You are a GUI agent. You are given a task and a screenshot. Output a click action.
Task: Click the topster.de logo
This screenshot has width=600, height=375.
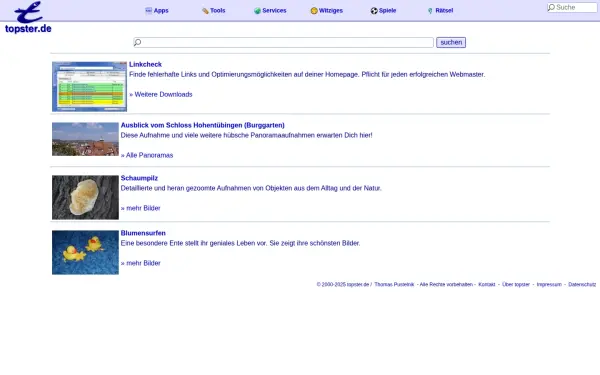28,18
